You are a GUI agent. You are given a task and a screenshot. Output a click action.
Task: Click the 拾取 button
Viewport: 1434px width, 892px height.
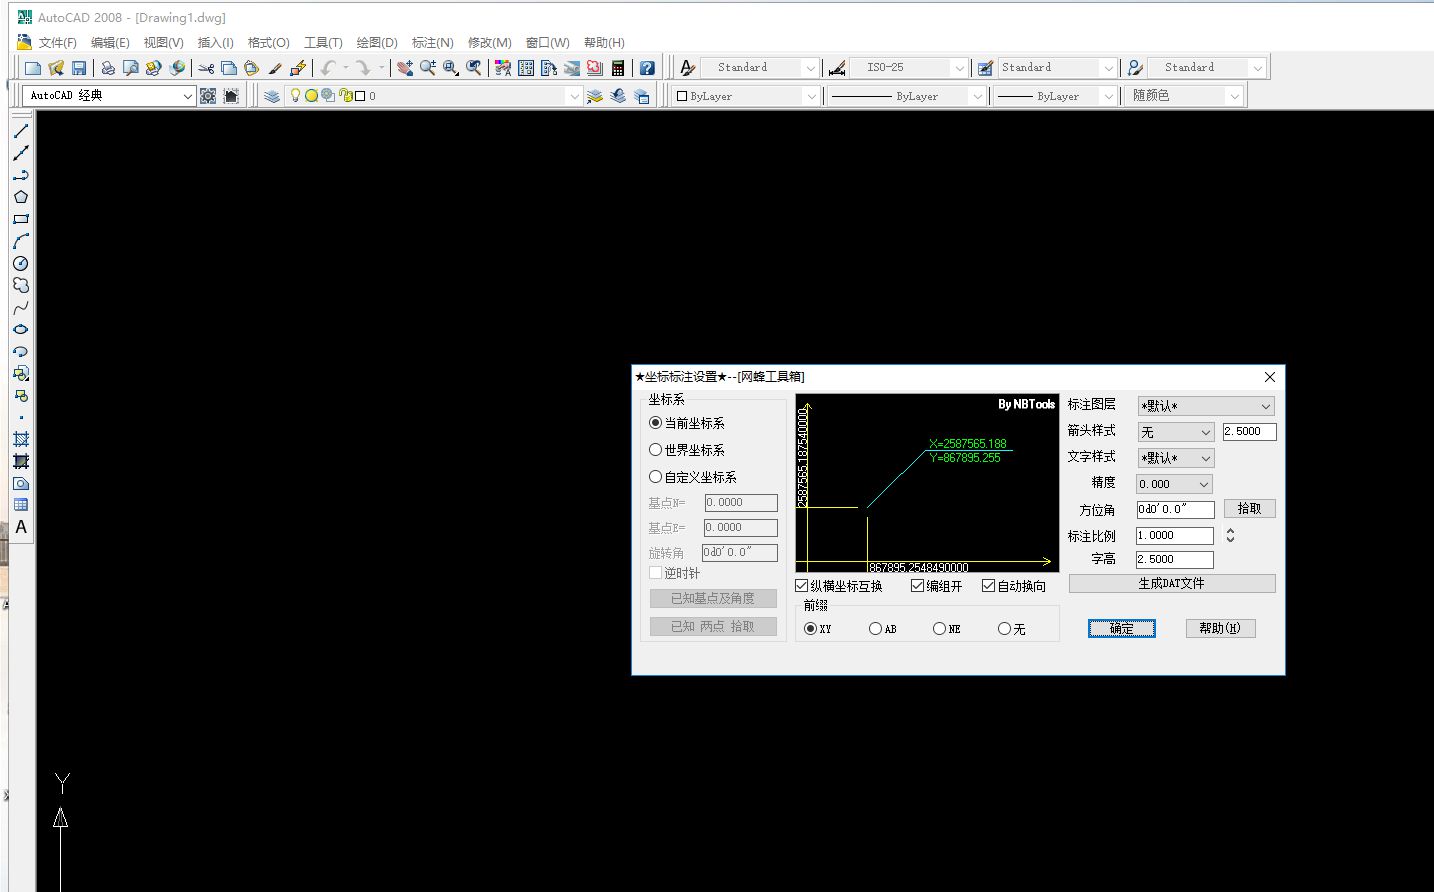coord(1250,509)
